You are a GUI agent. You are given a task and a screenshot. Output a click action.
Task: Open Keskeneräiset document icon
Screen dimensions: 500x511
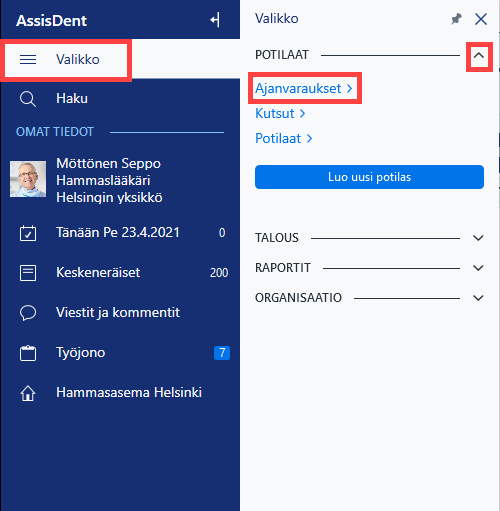click(x=28, y=273)
